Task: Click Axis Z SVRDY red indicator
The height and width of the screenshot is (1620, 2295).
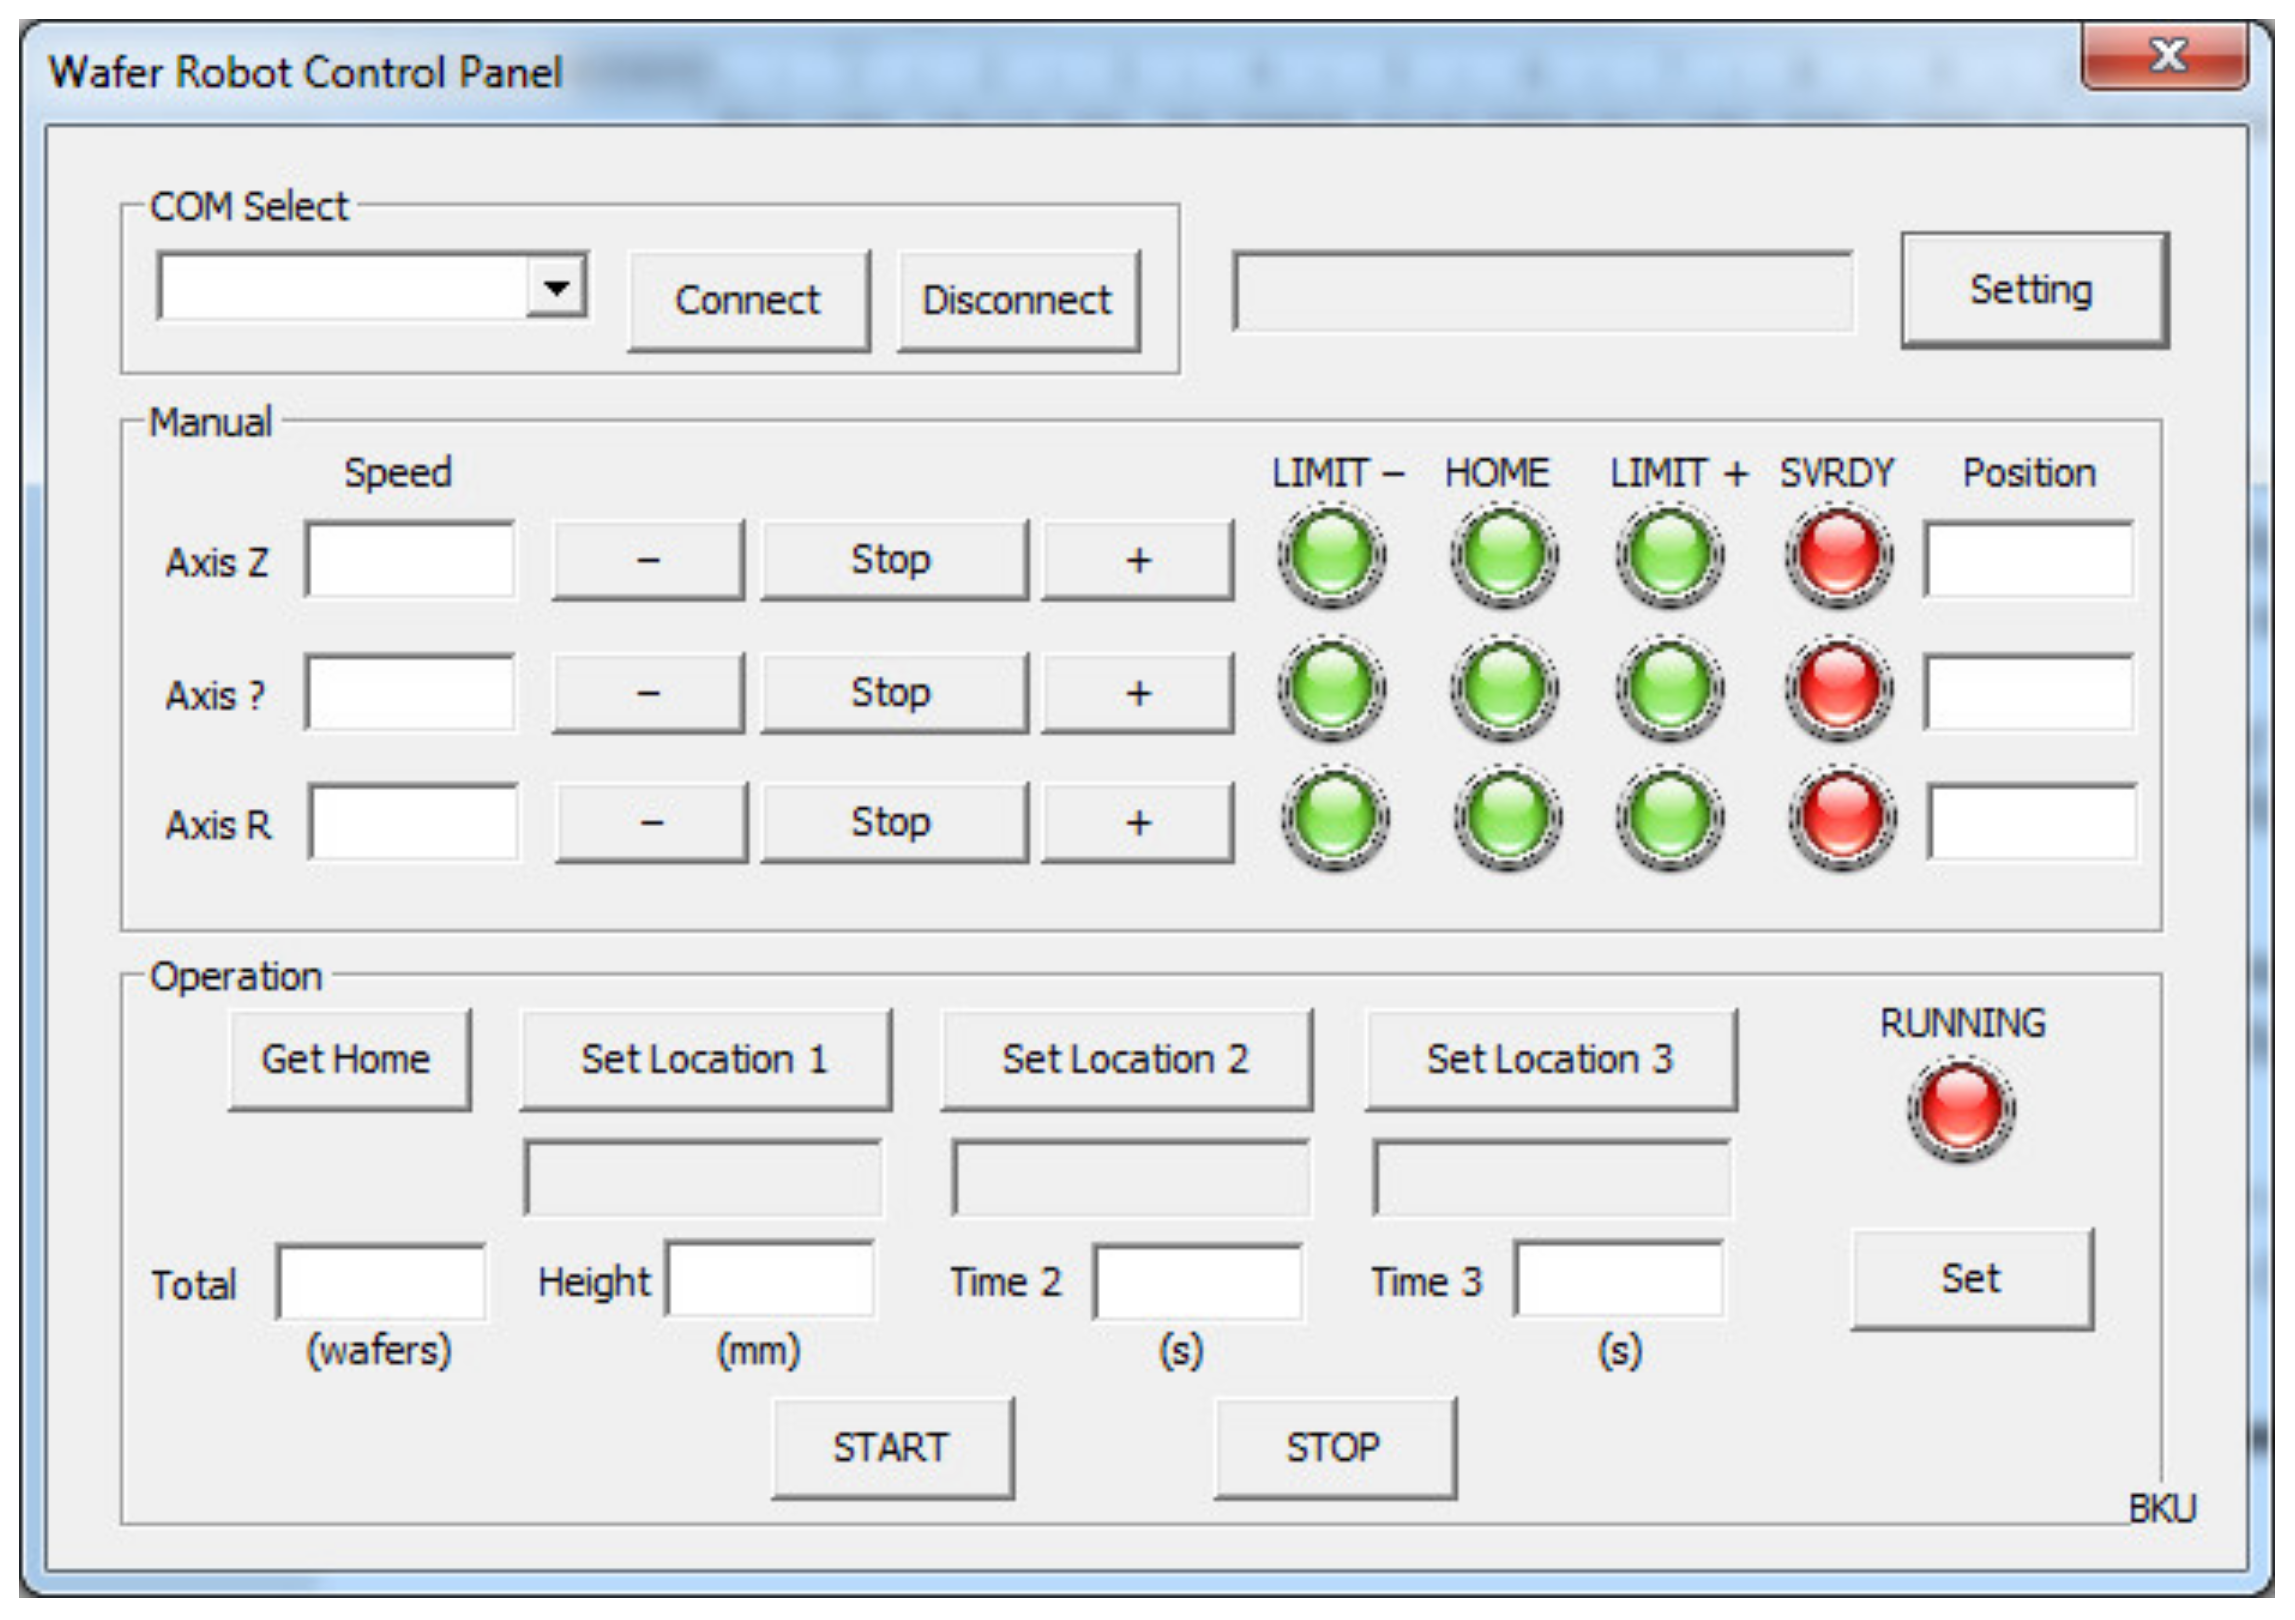Action: coord(1838,556)
